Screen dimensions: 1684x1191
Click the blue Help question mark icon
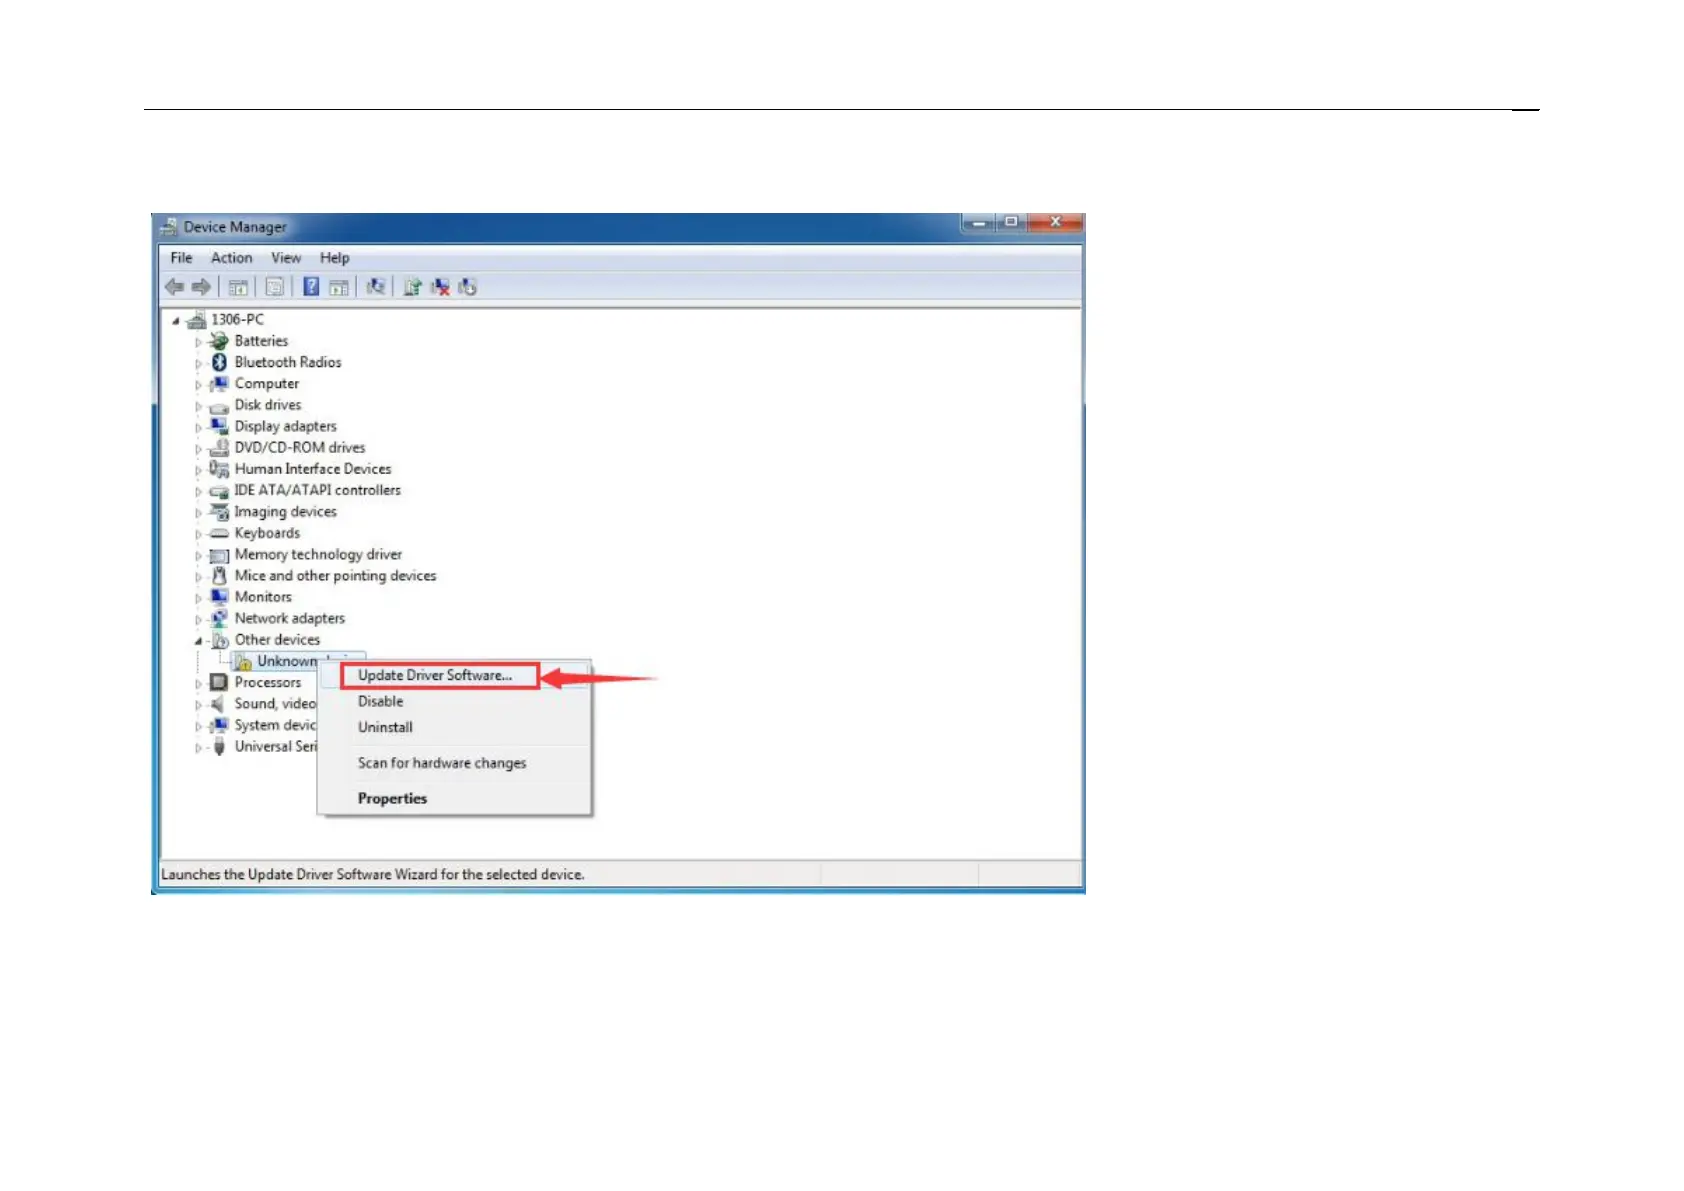click(x=311, y=287)
